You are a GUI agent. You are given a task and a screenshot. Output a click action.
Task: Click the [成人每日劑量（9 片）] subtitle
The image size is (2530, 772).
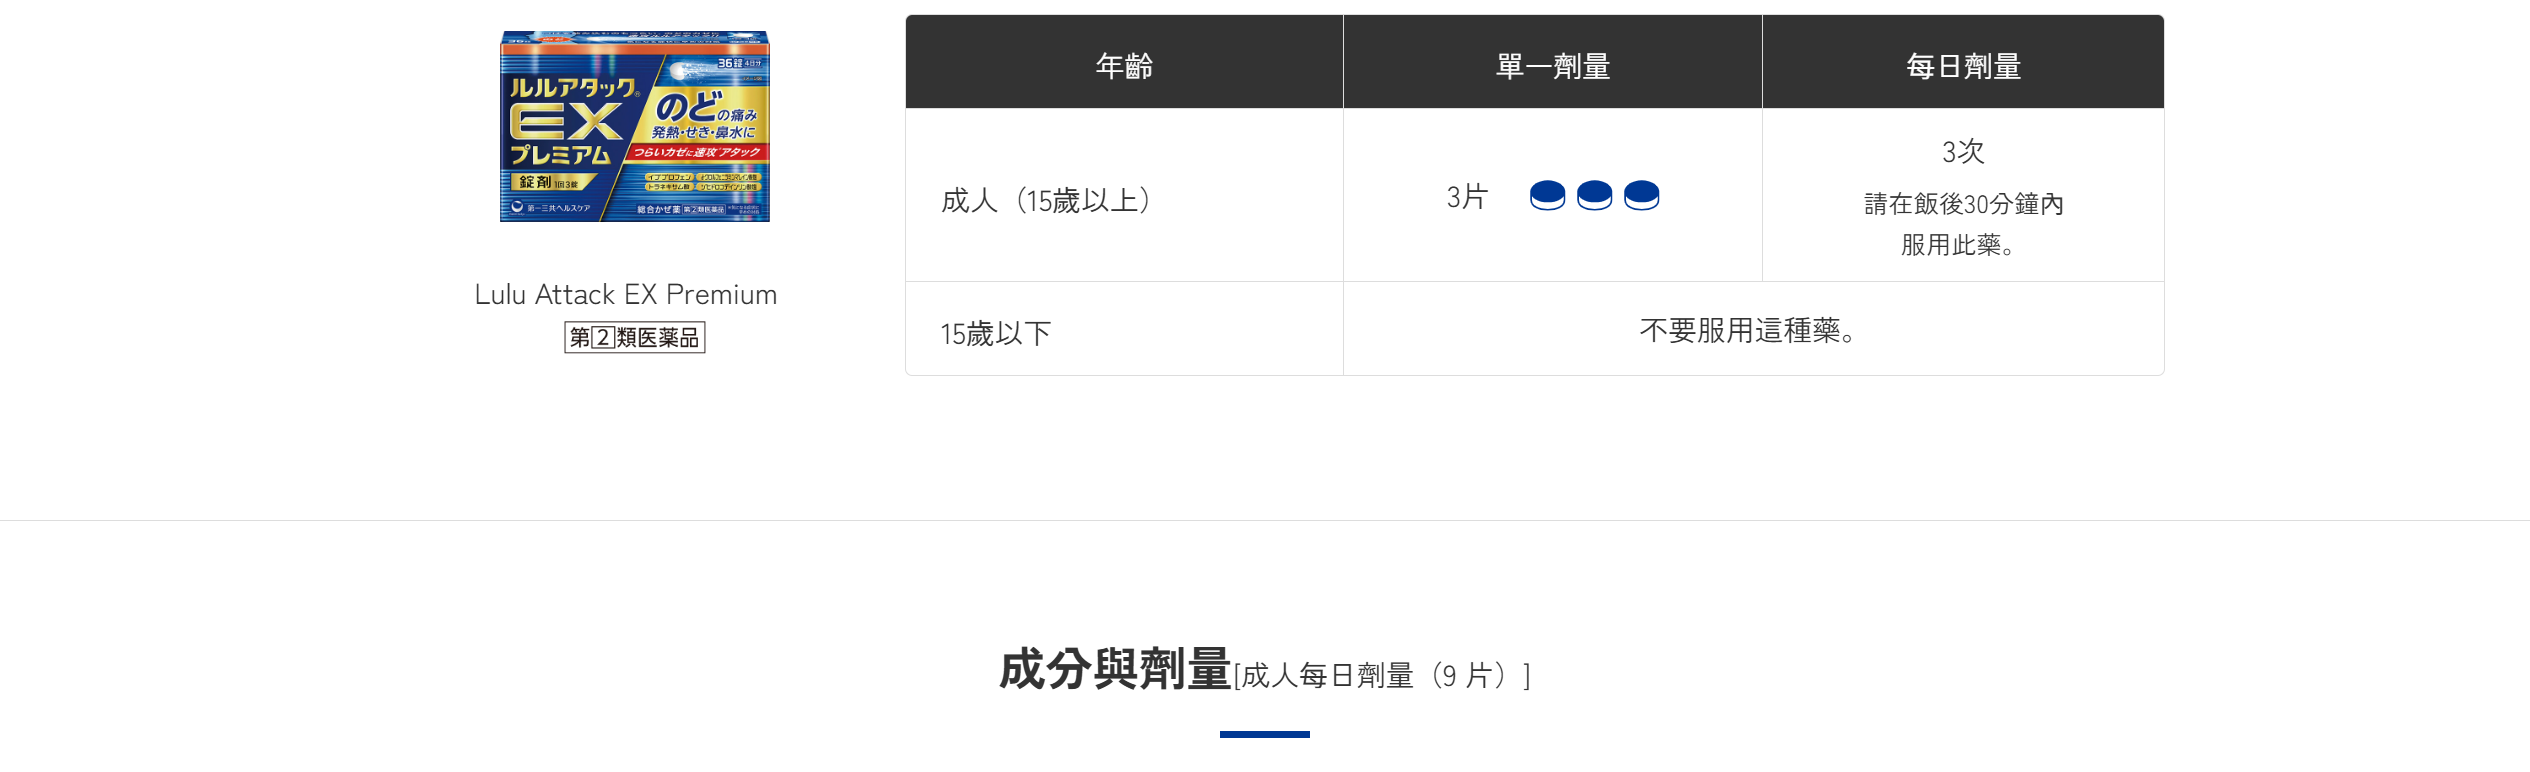1382,676
